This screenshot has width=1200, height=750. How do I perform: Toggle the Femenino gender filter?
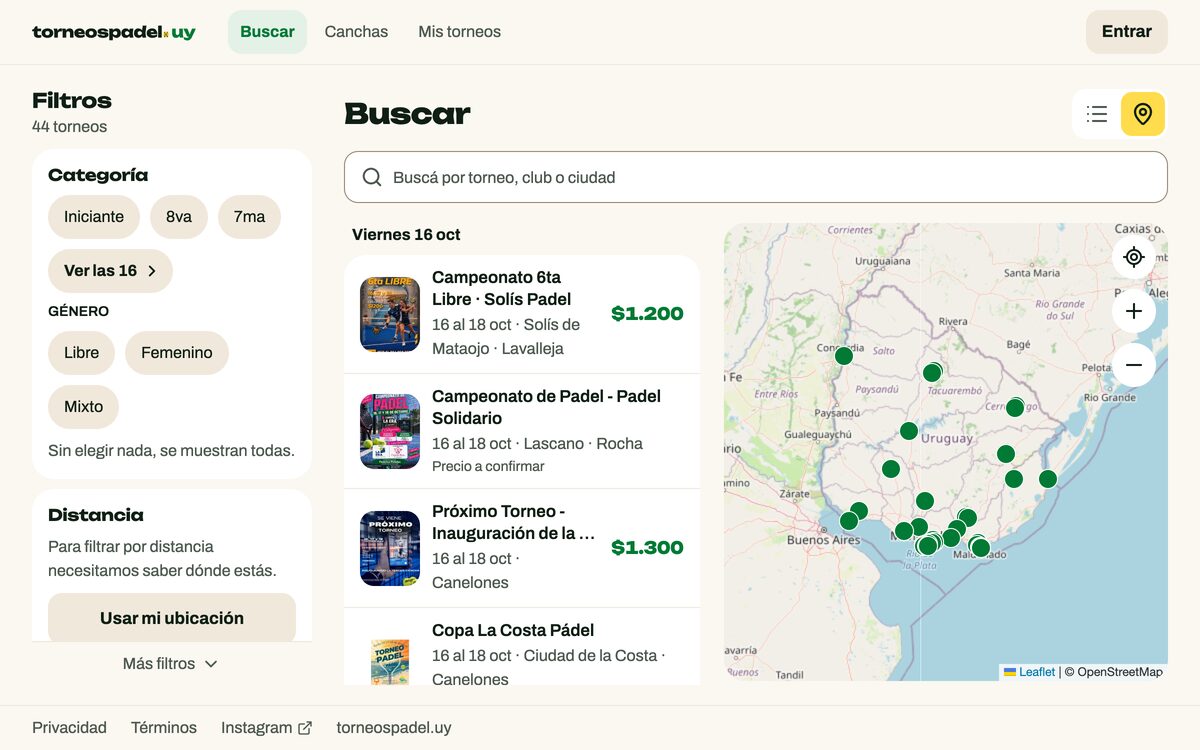(x=177, y=353)
